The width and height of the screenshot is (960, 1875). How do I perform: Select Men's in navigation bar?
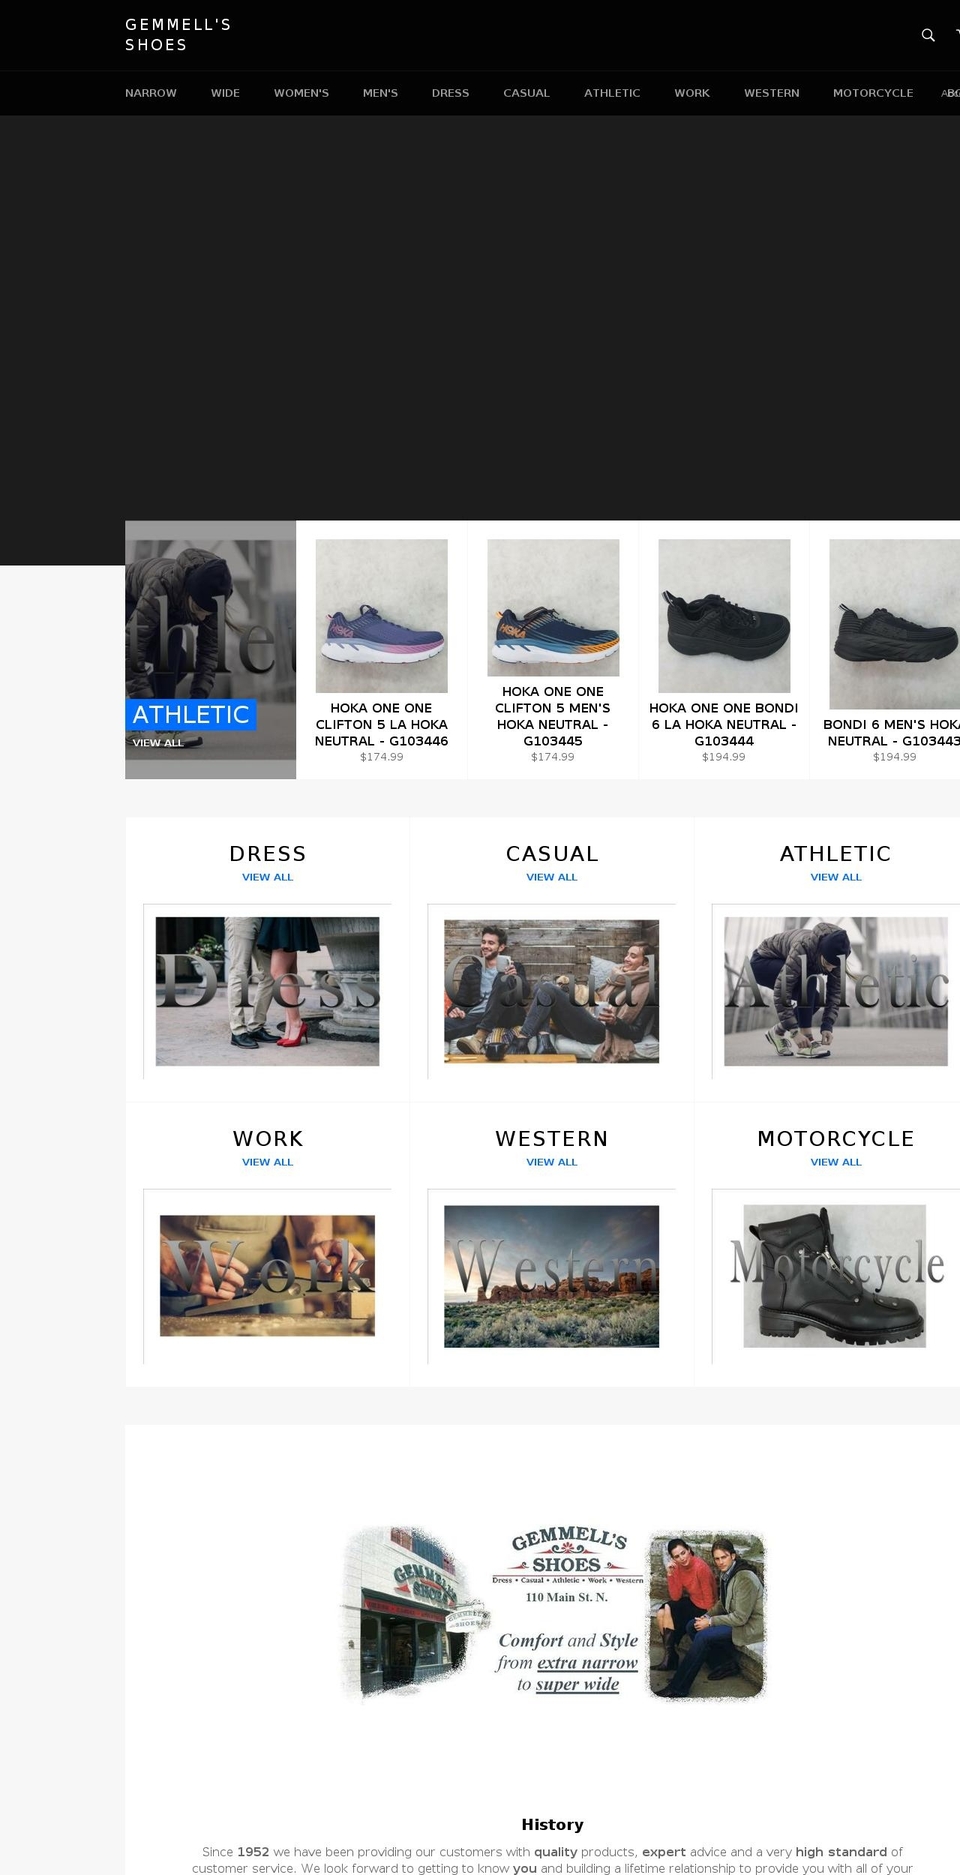pos(380,93)
